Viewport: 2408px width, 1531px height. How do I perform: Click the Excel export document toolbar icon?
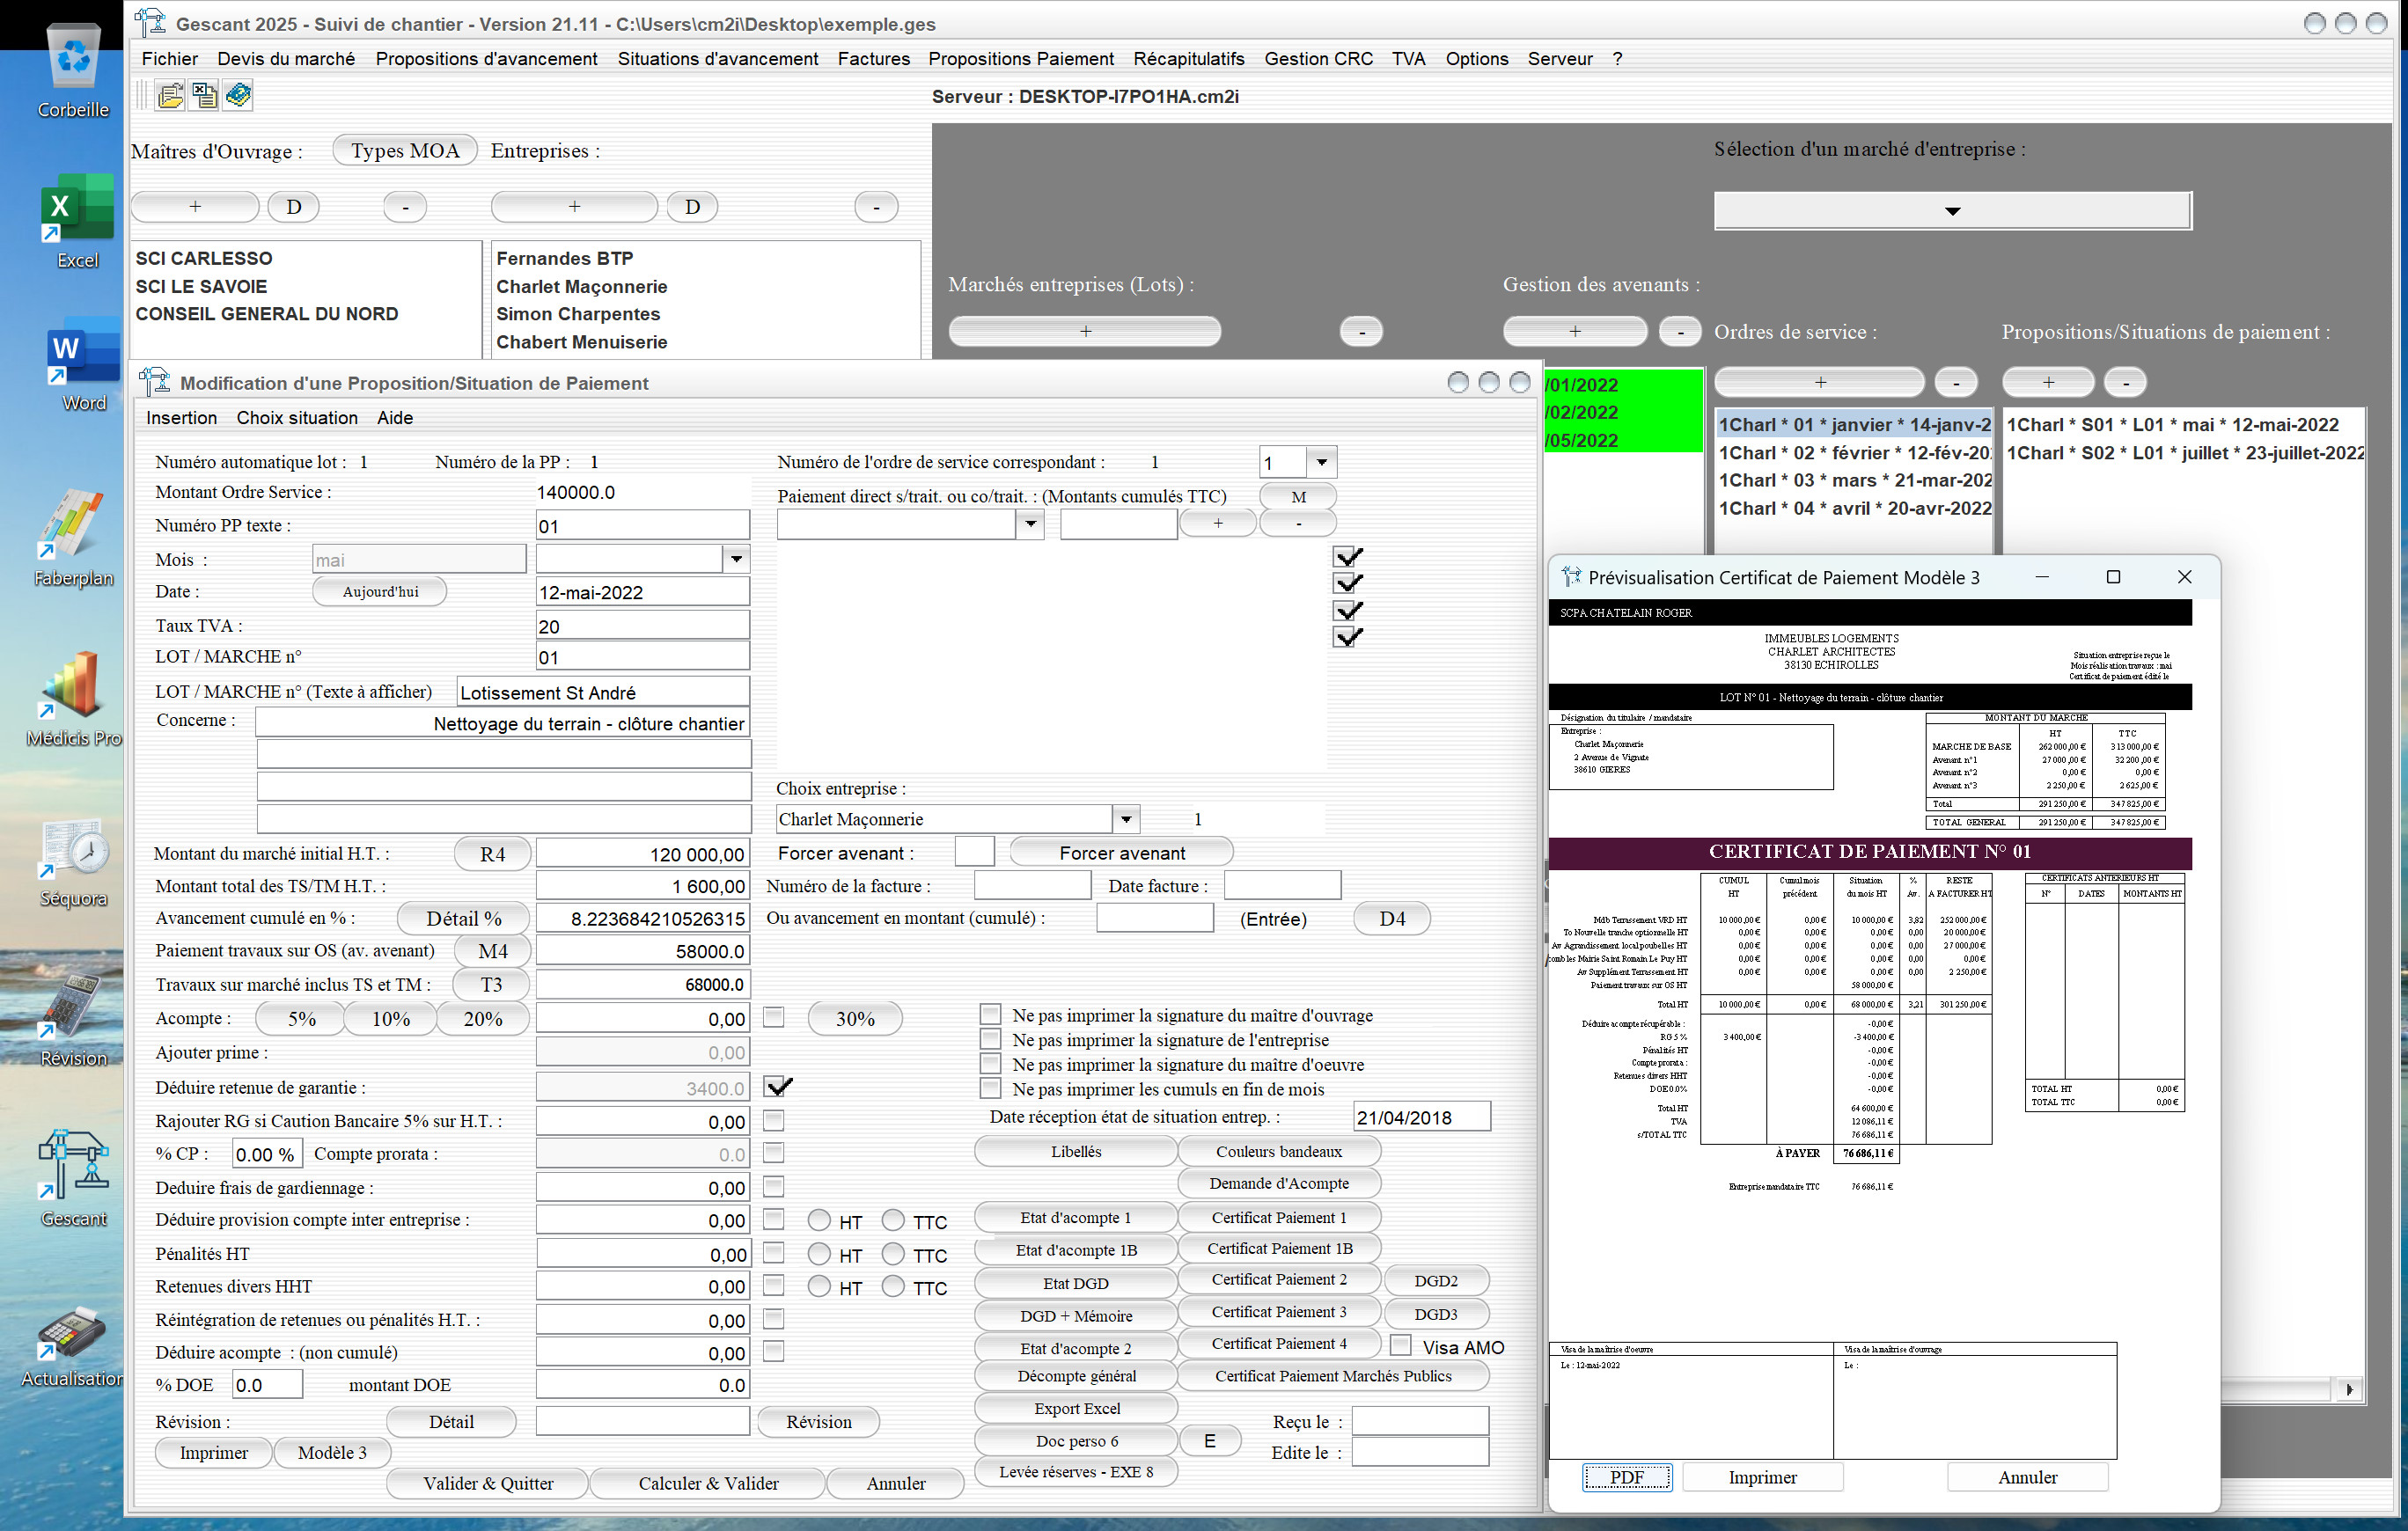(x=204, y=95)
